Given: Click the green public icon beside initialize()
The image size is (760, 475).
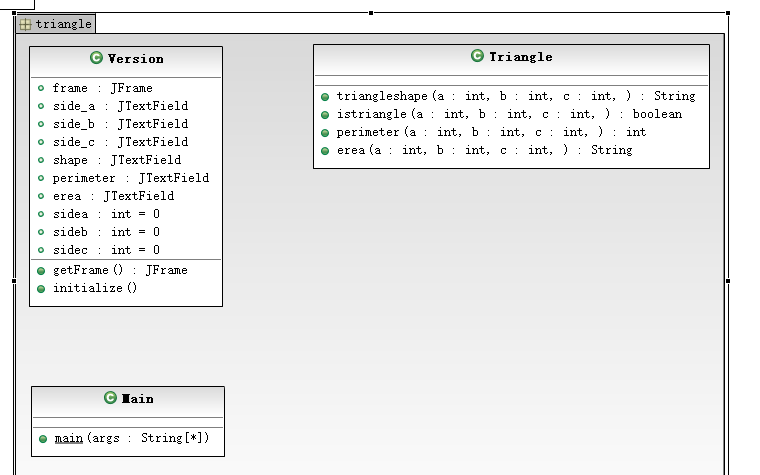Looking at the screenshot, I should (x=41, y=289).
